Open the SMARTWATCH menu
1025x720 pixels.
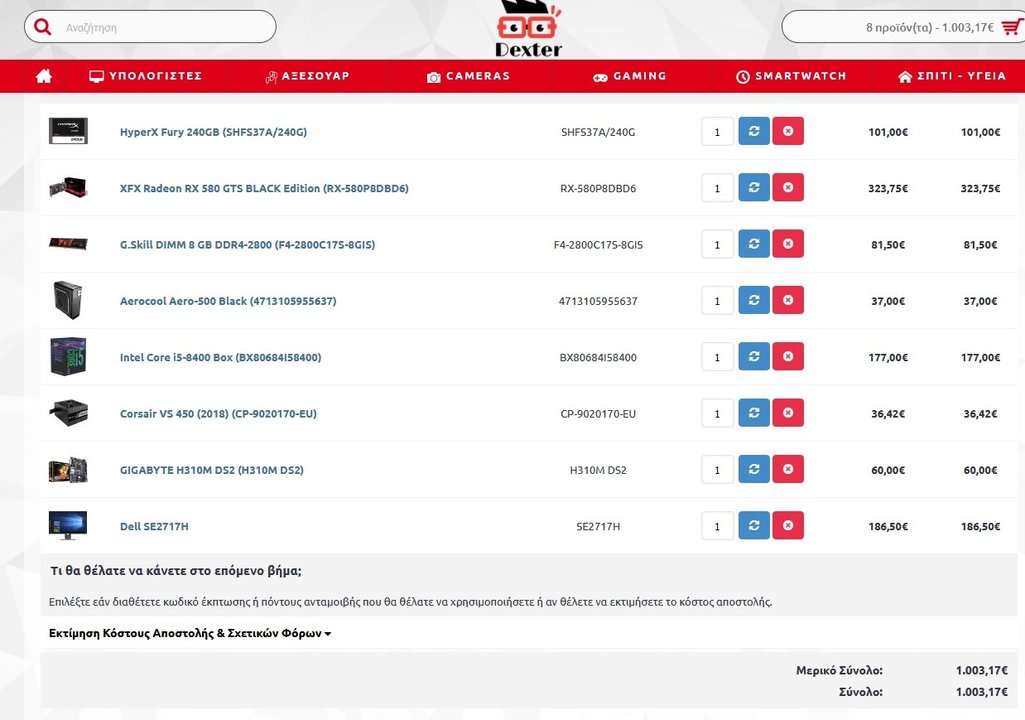click(791, 76)
